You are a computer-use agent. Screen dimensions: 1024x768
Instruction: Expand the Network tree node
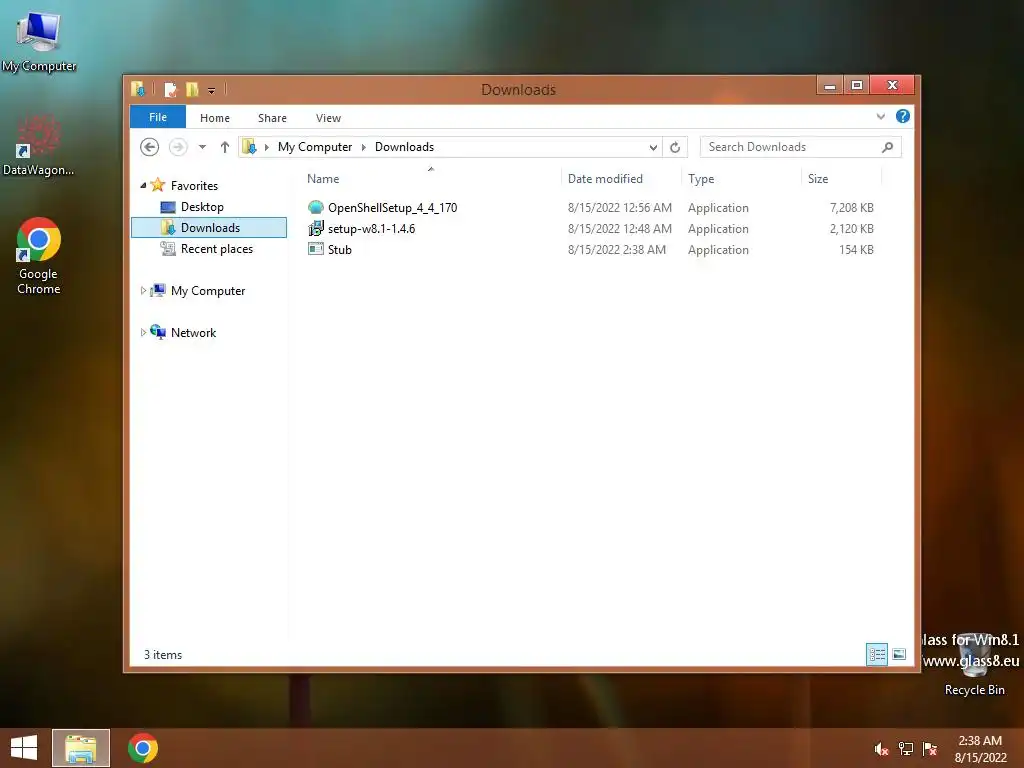click(x=143, y=332)
